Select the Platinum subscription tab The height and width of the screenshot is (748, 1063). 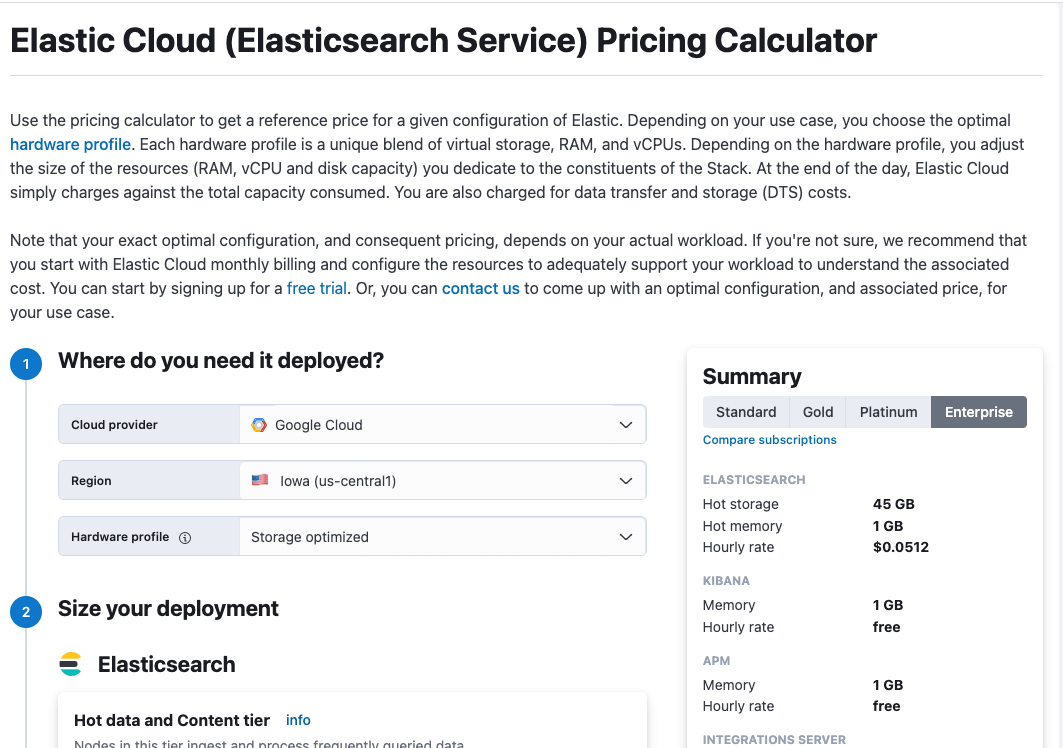[888, 411]
